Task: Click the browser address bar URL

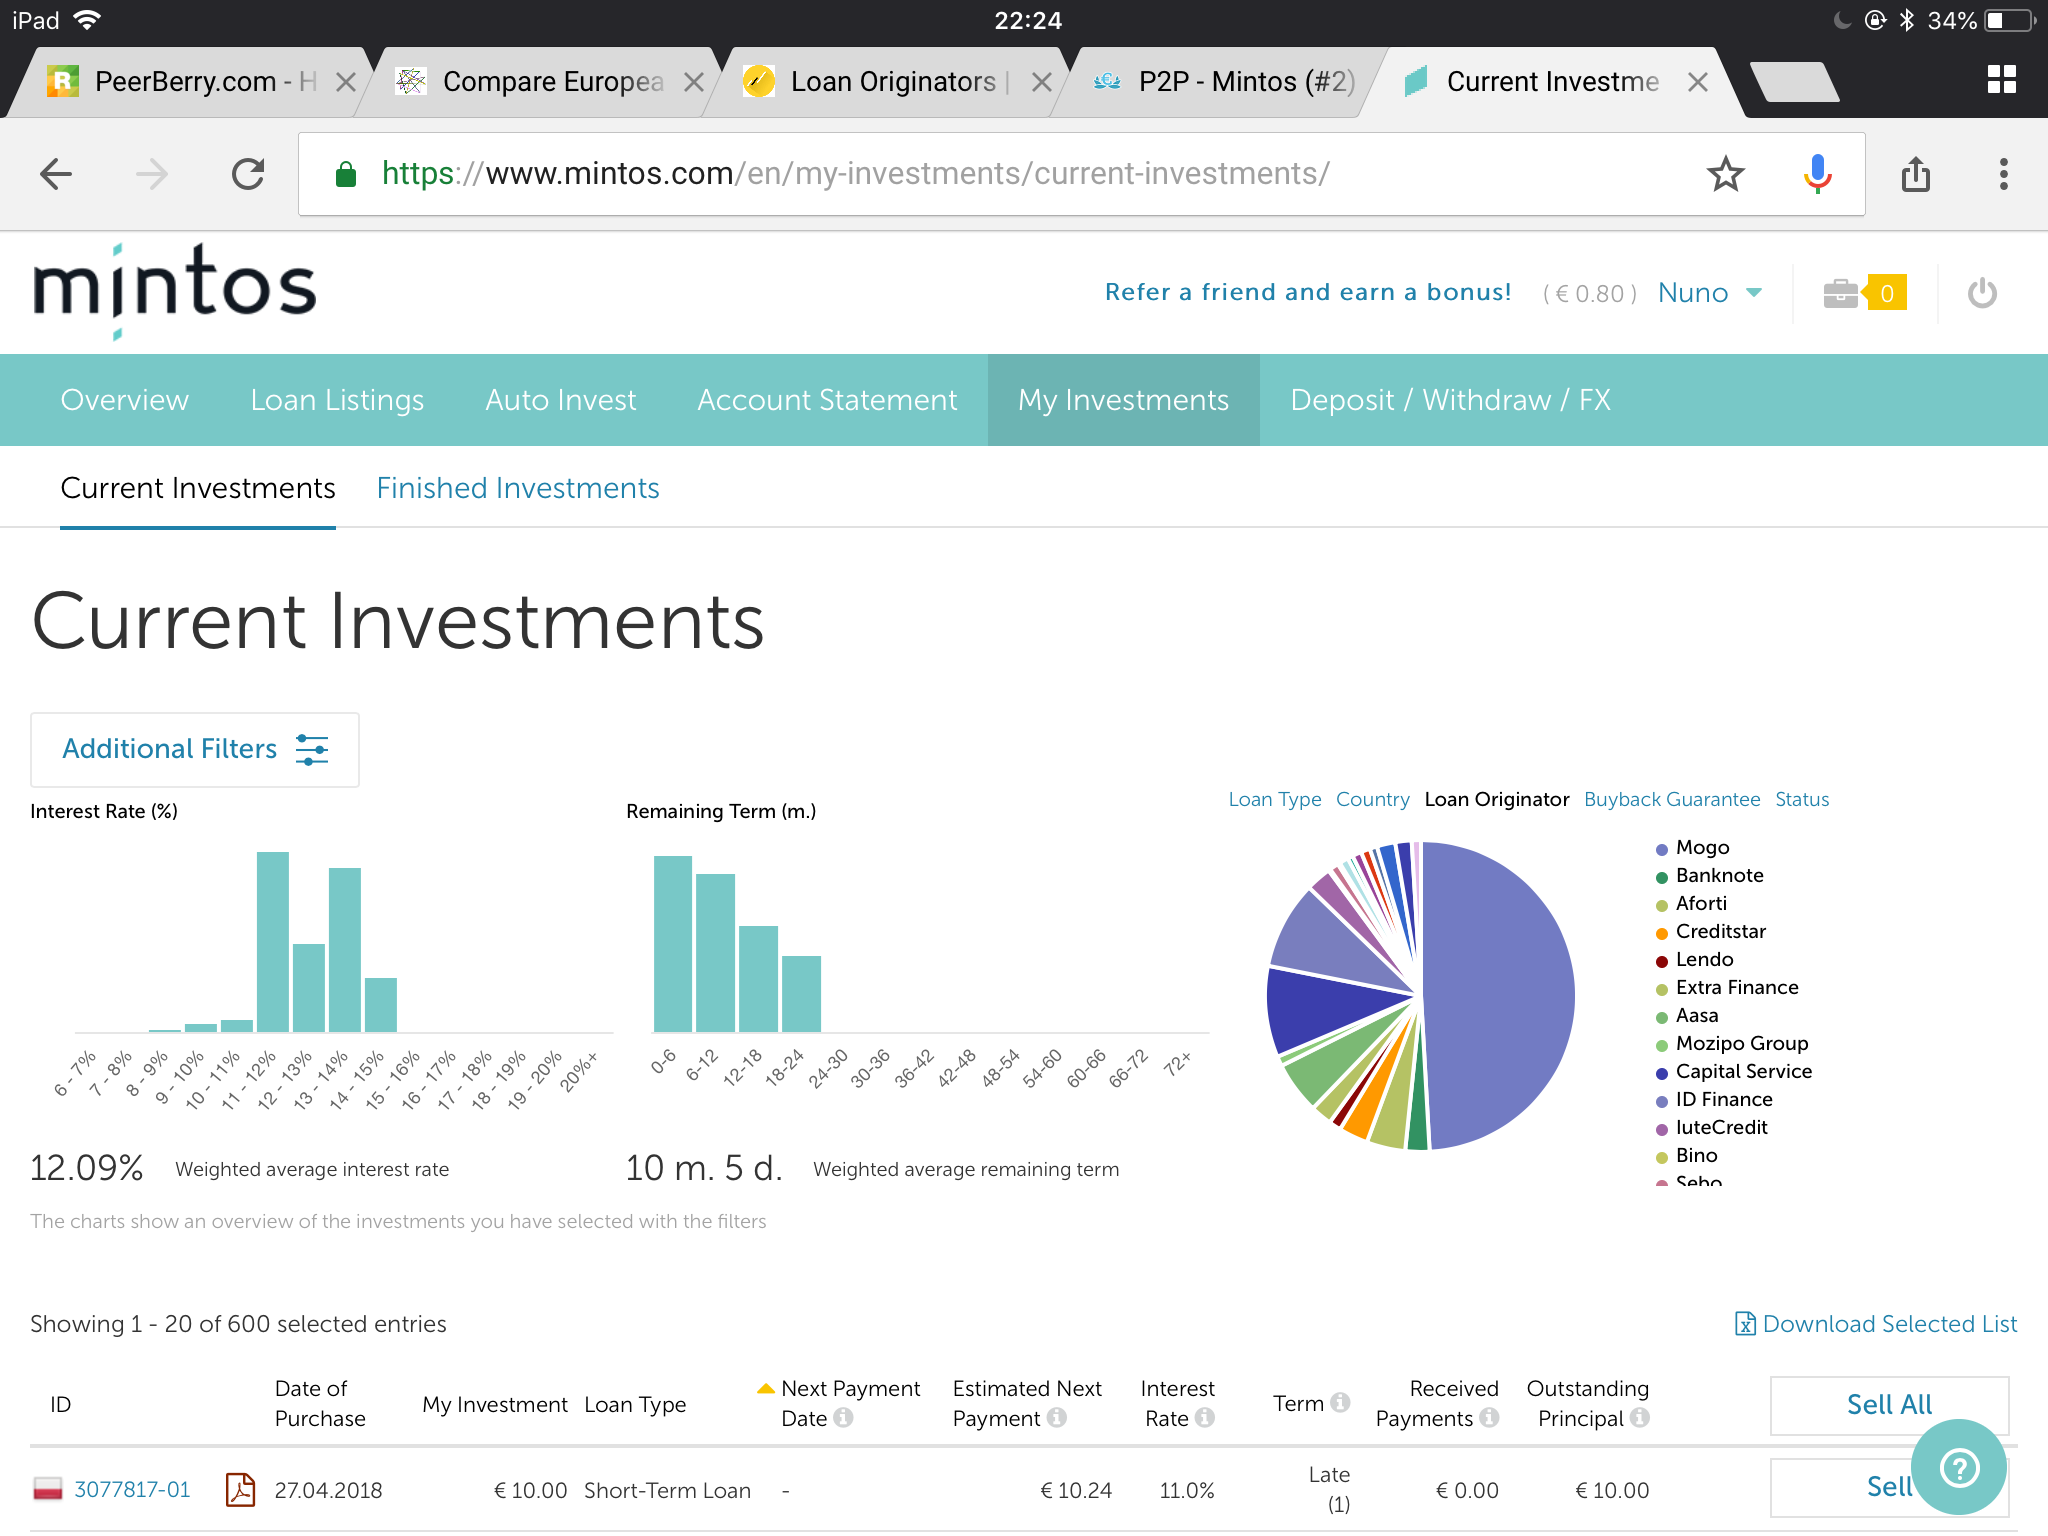Action: click(856, 174)
